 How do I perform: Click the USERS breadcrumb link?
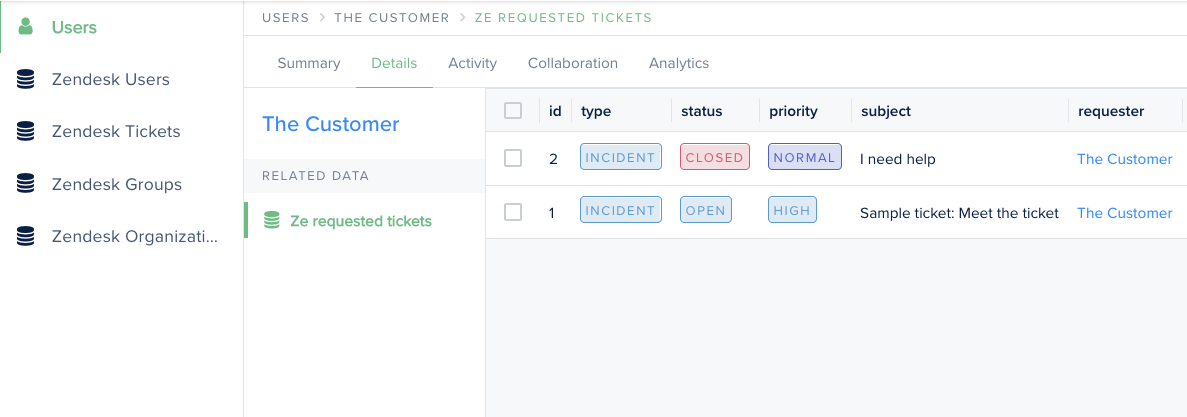coord(285,17)
